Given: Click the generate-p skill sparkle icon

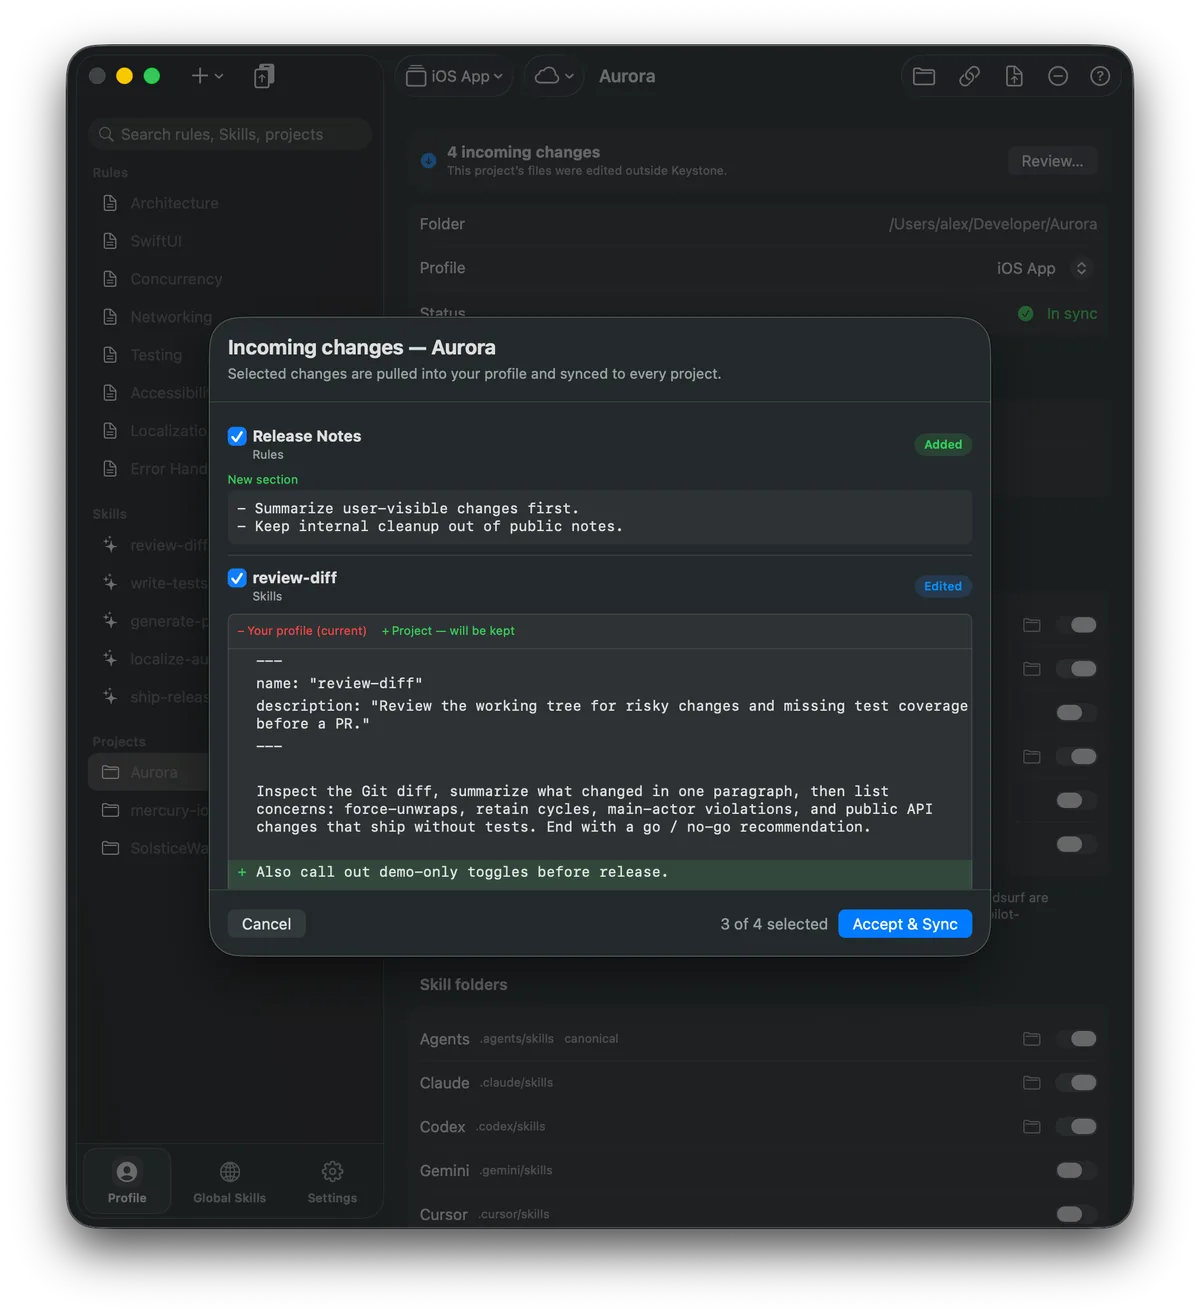Looking at the screenshot, I should [x=110, y=621].
